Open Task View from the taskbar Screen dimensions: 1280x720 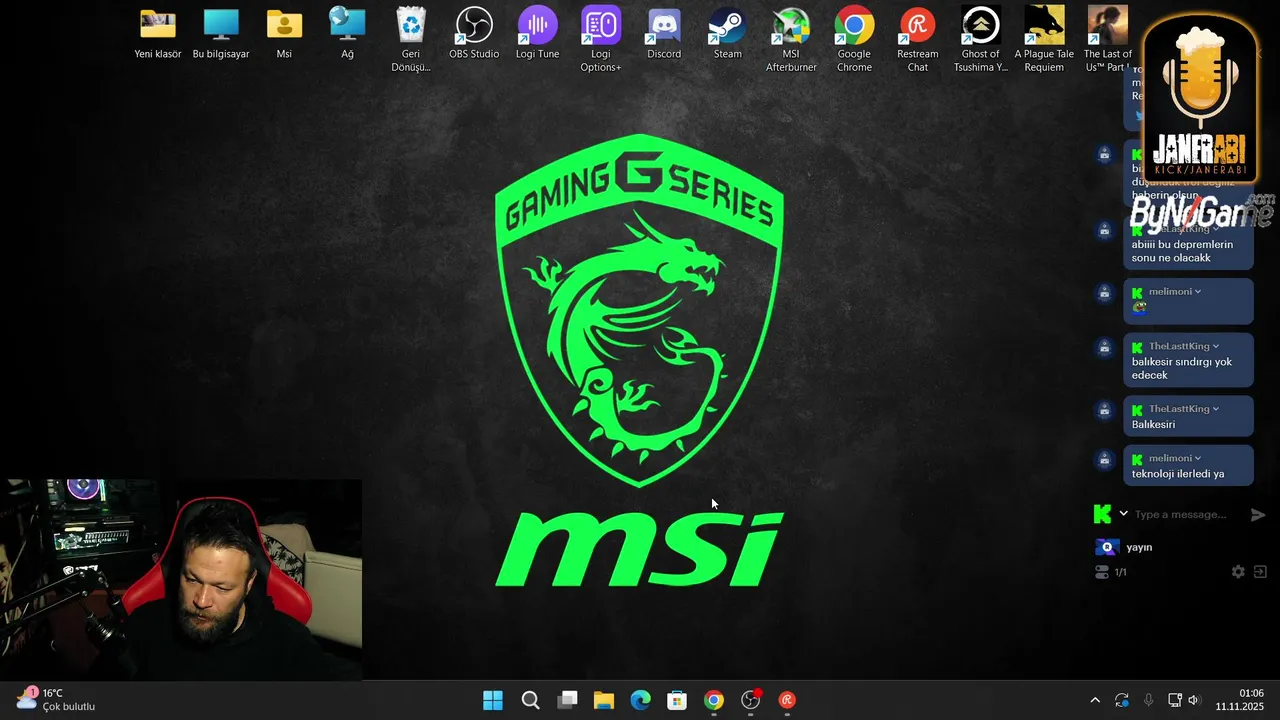coord(567,700)
